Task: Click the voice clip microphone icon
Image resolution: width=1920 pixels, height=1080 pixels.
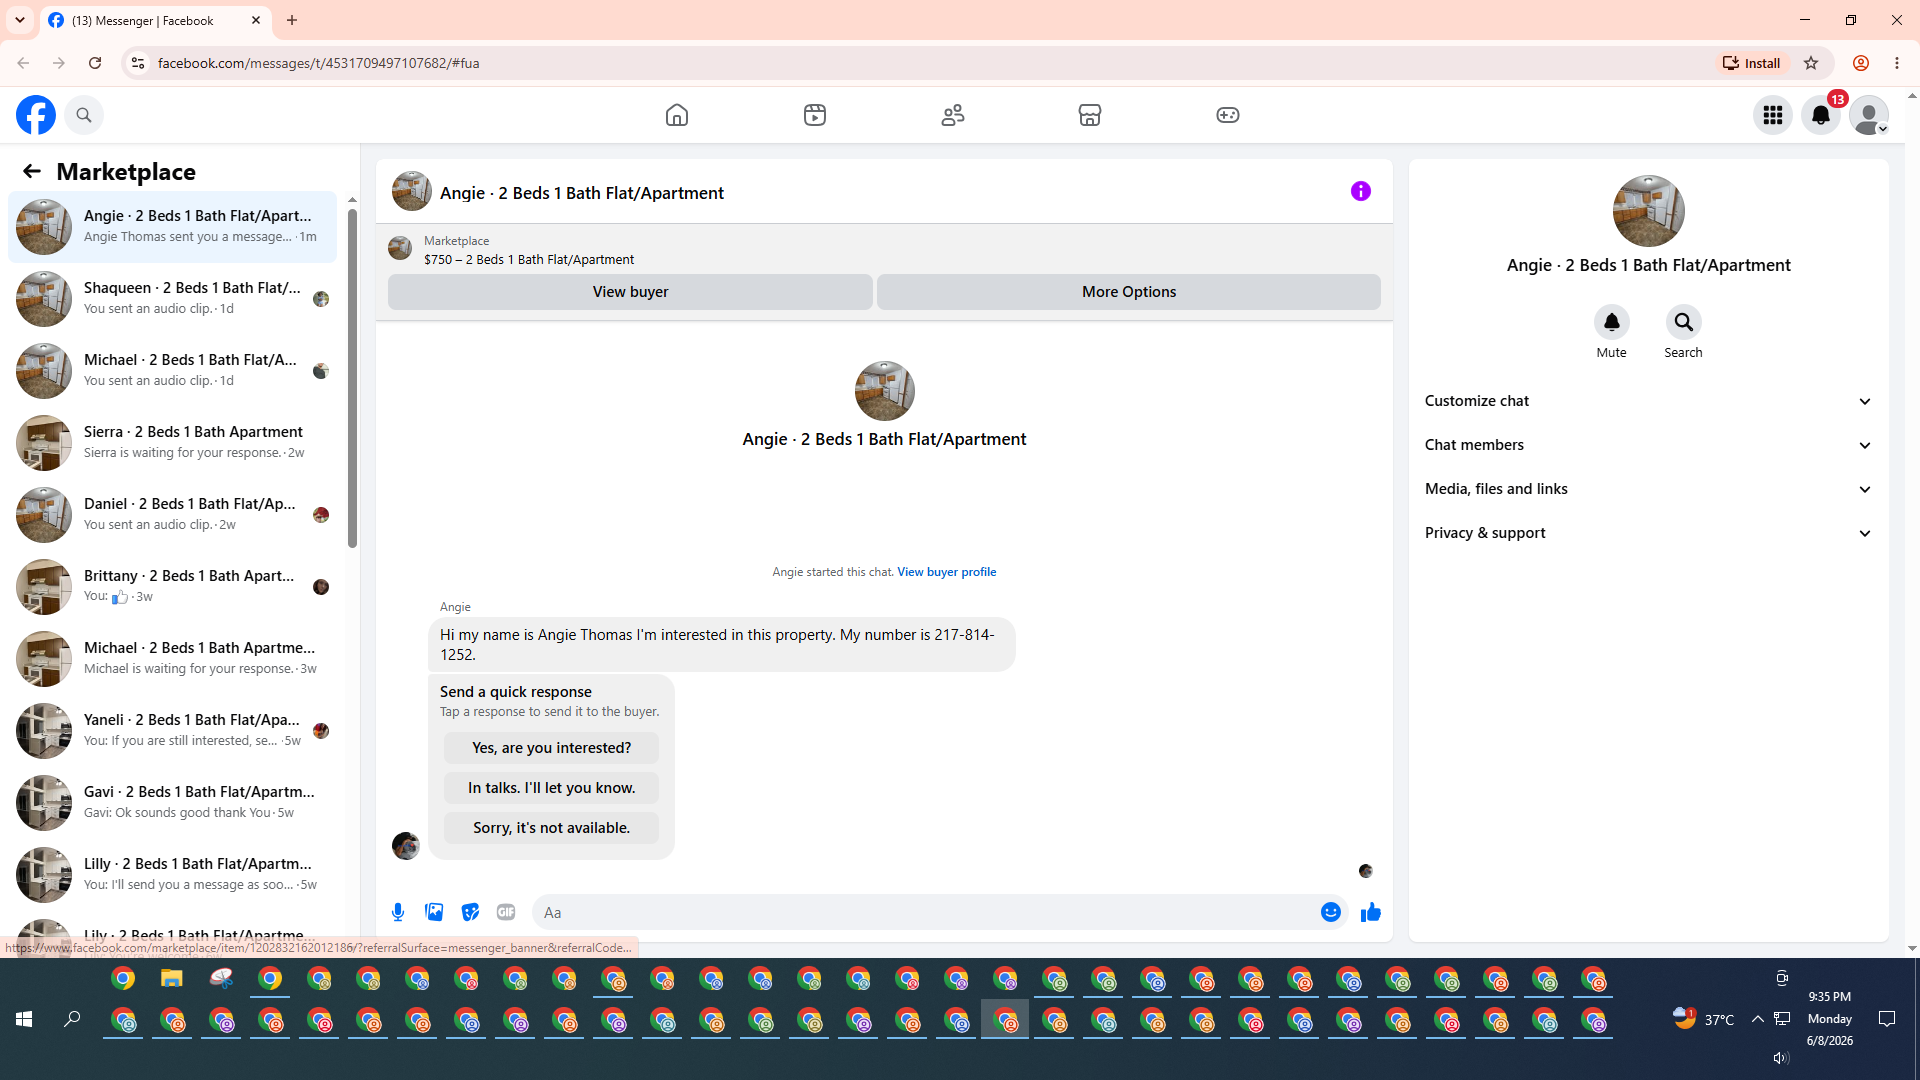Action: pos(398,912)
